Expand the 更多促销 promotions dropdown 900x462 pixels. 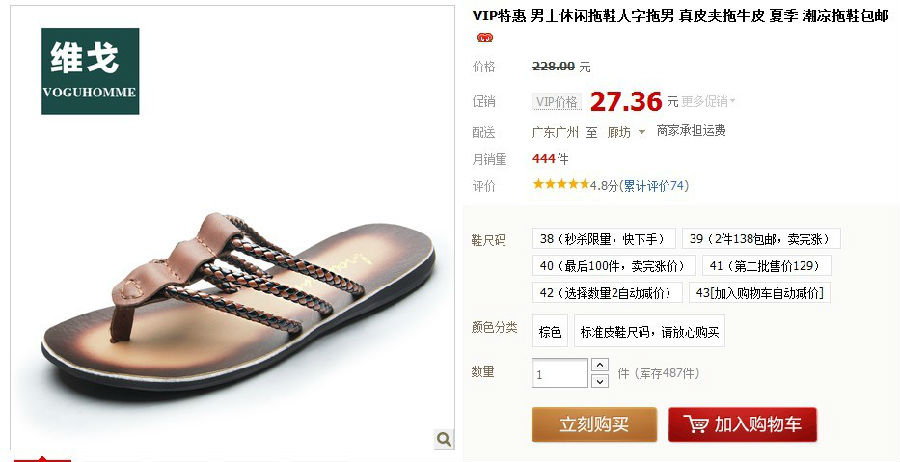(x=708, y=102)
